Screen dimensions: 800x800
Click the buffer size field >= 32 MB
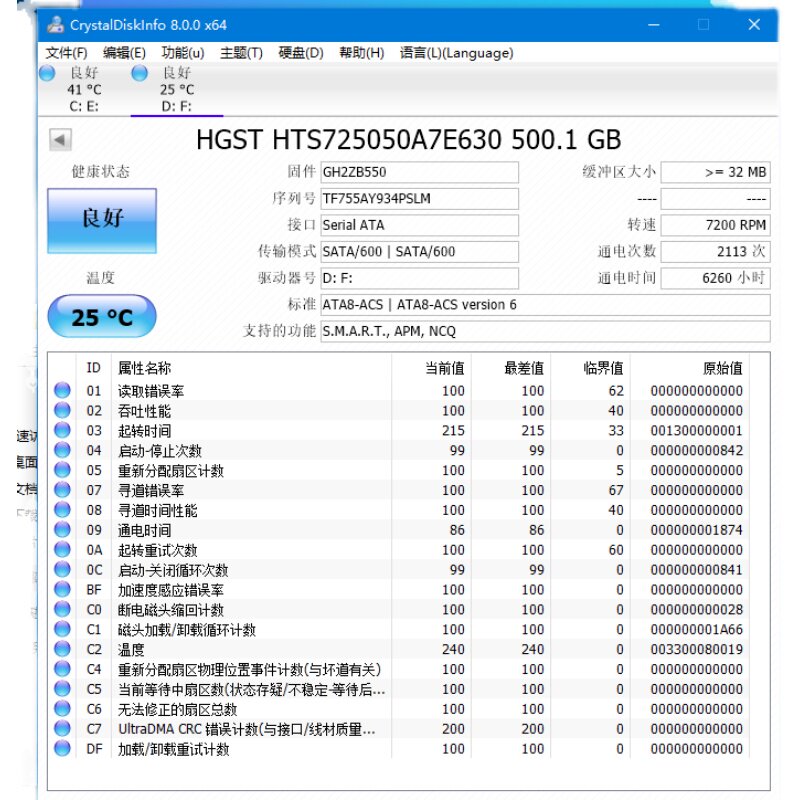click(x=715, y=172)
